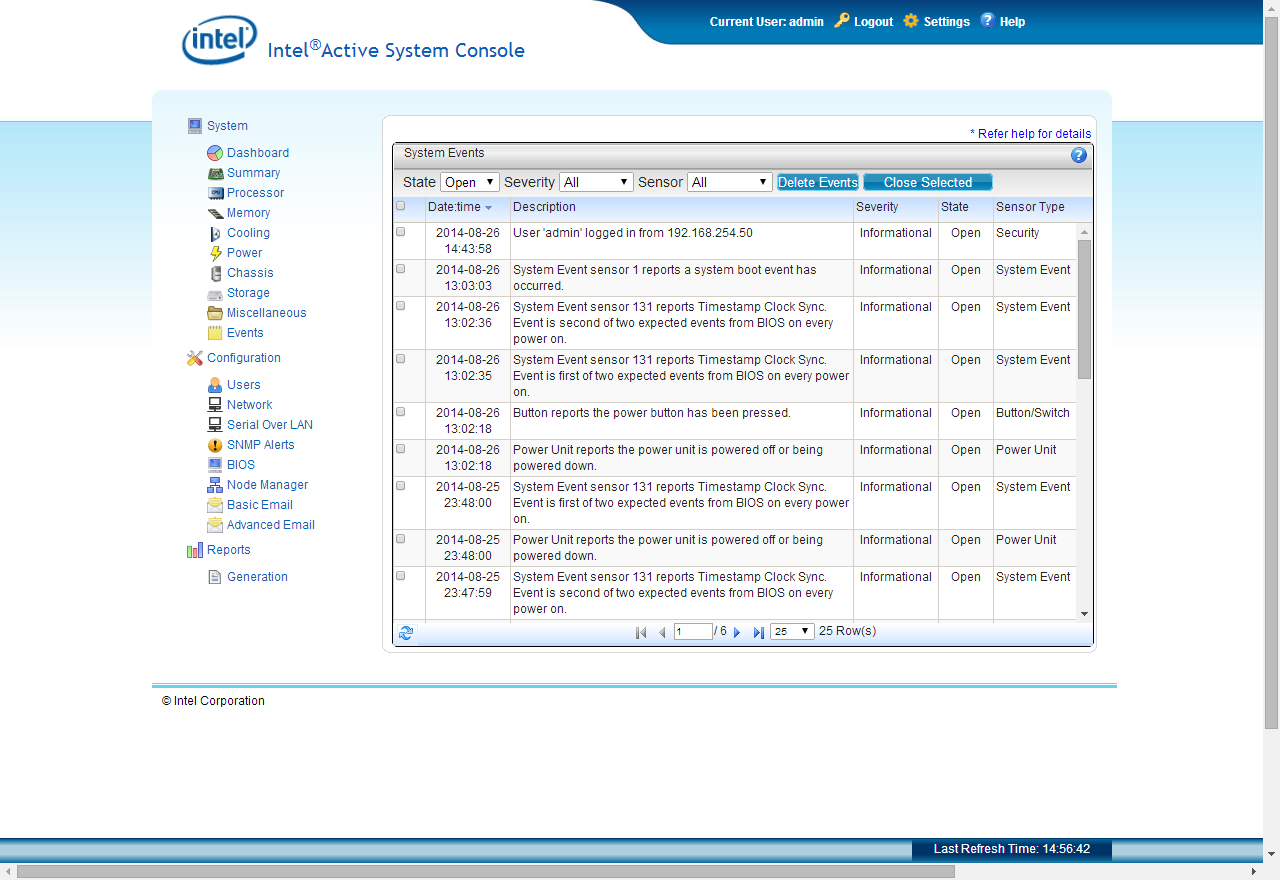Check the 23:48:00 Power Unit event row

pos(401,539)
